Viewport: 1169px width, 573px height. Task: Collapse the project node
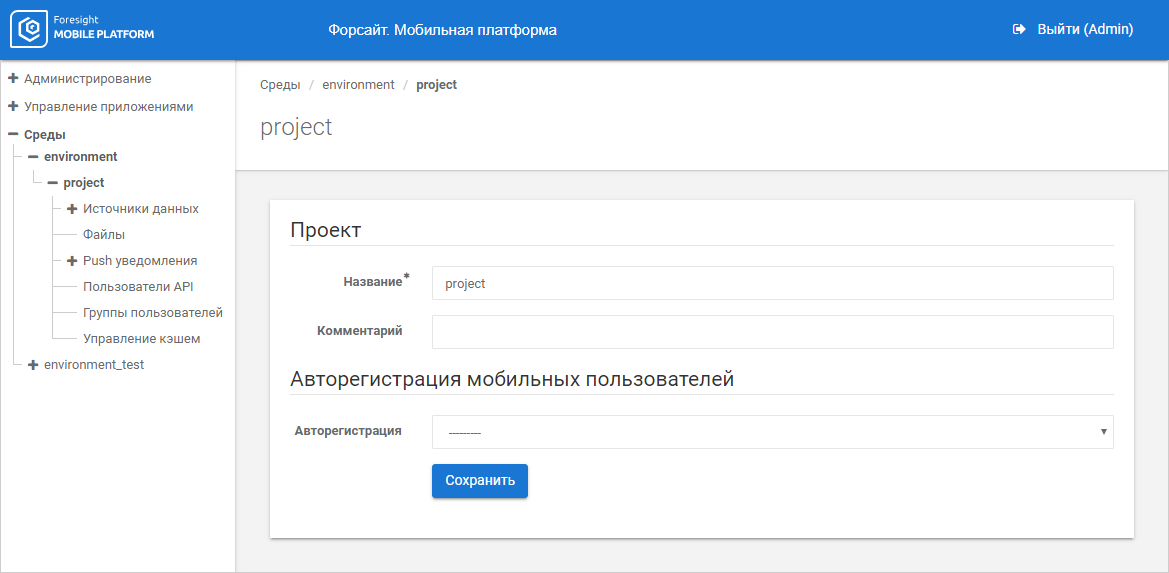tap(53, 183)
